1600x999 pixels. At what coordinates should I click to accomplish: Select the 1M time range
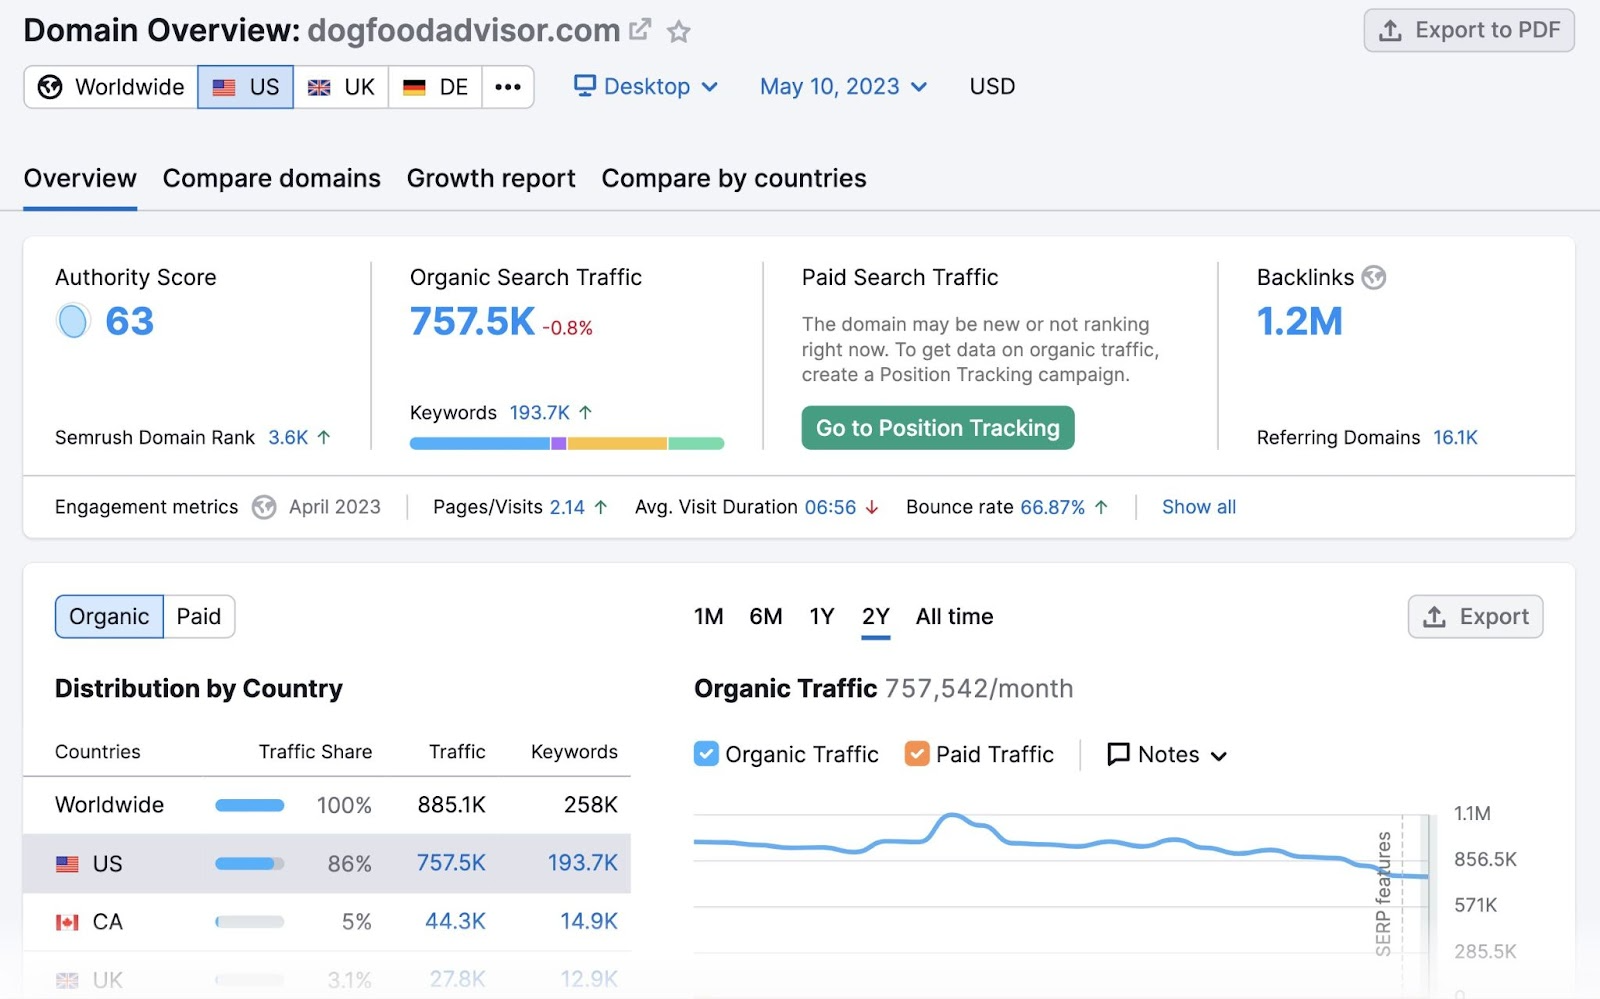point(709,617)
